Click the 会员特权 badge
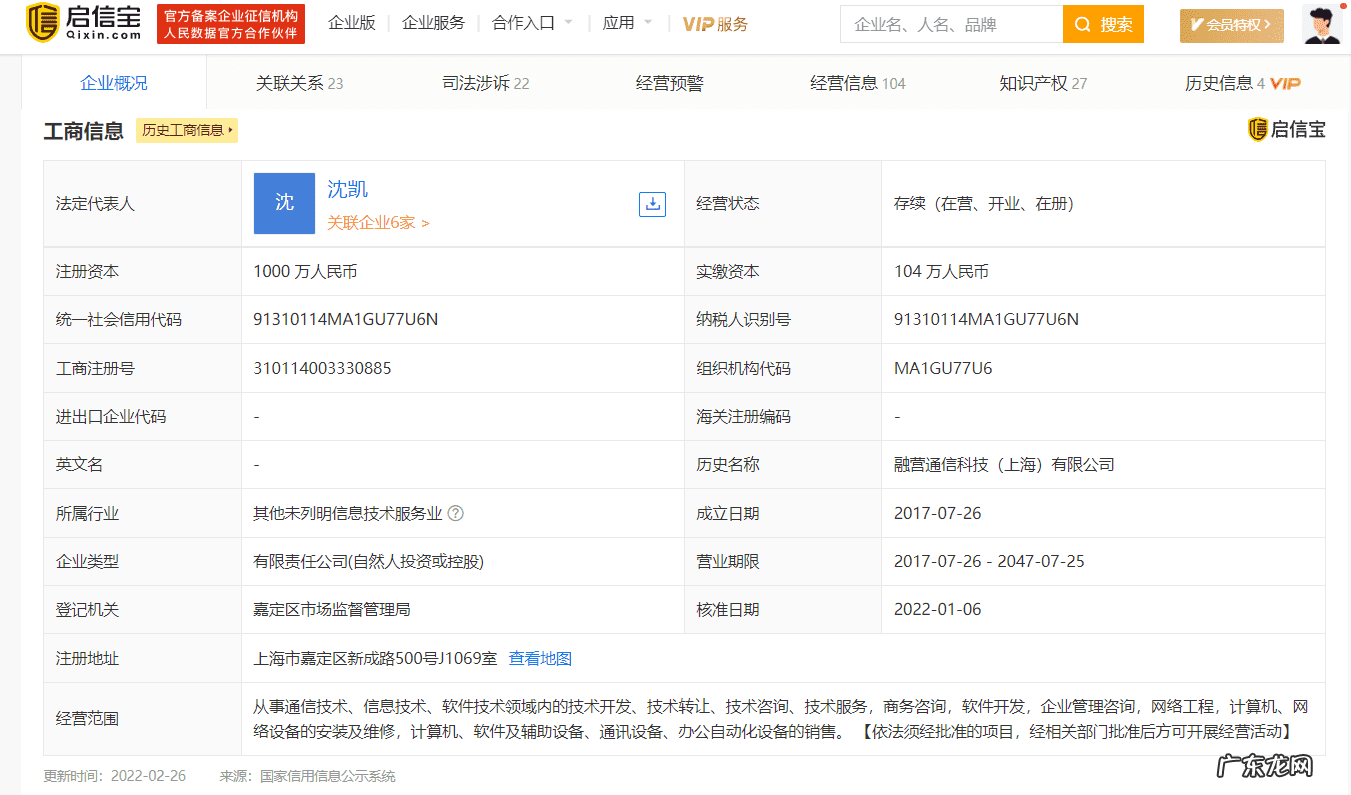 (x=1231, y=26)
